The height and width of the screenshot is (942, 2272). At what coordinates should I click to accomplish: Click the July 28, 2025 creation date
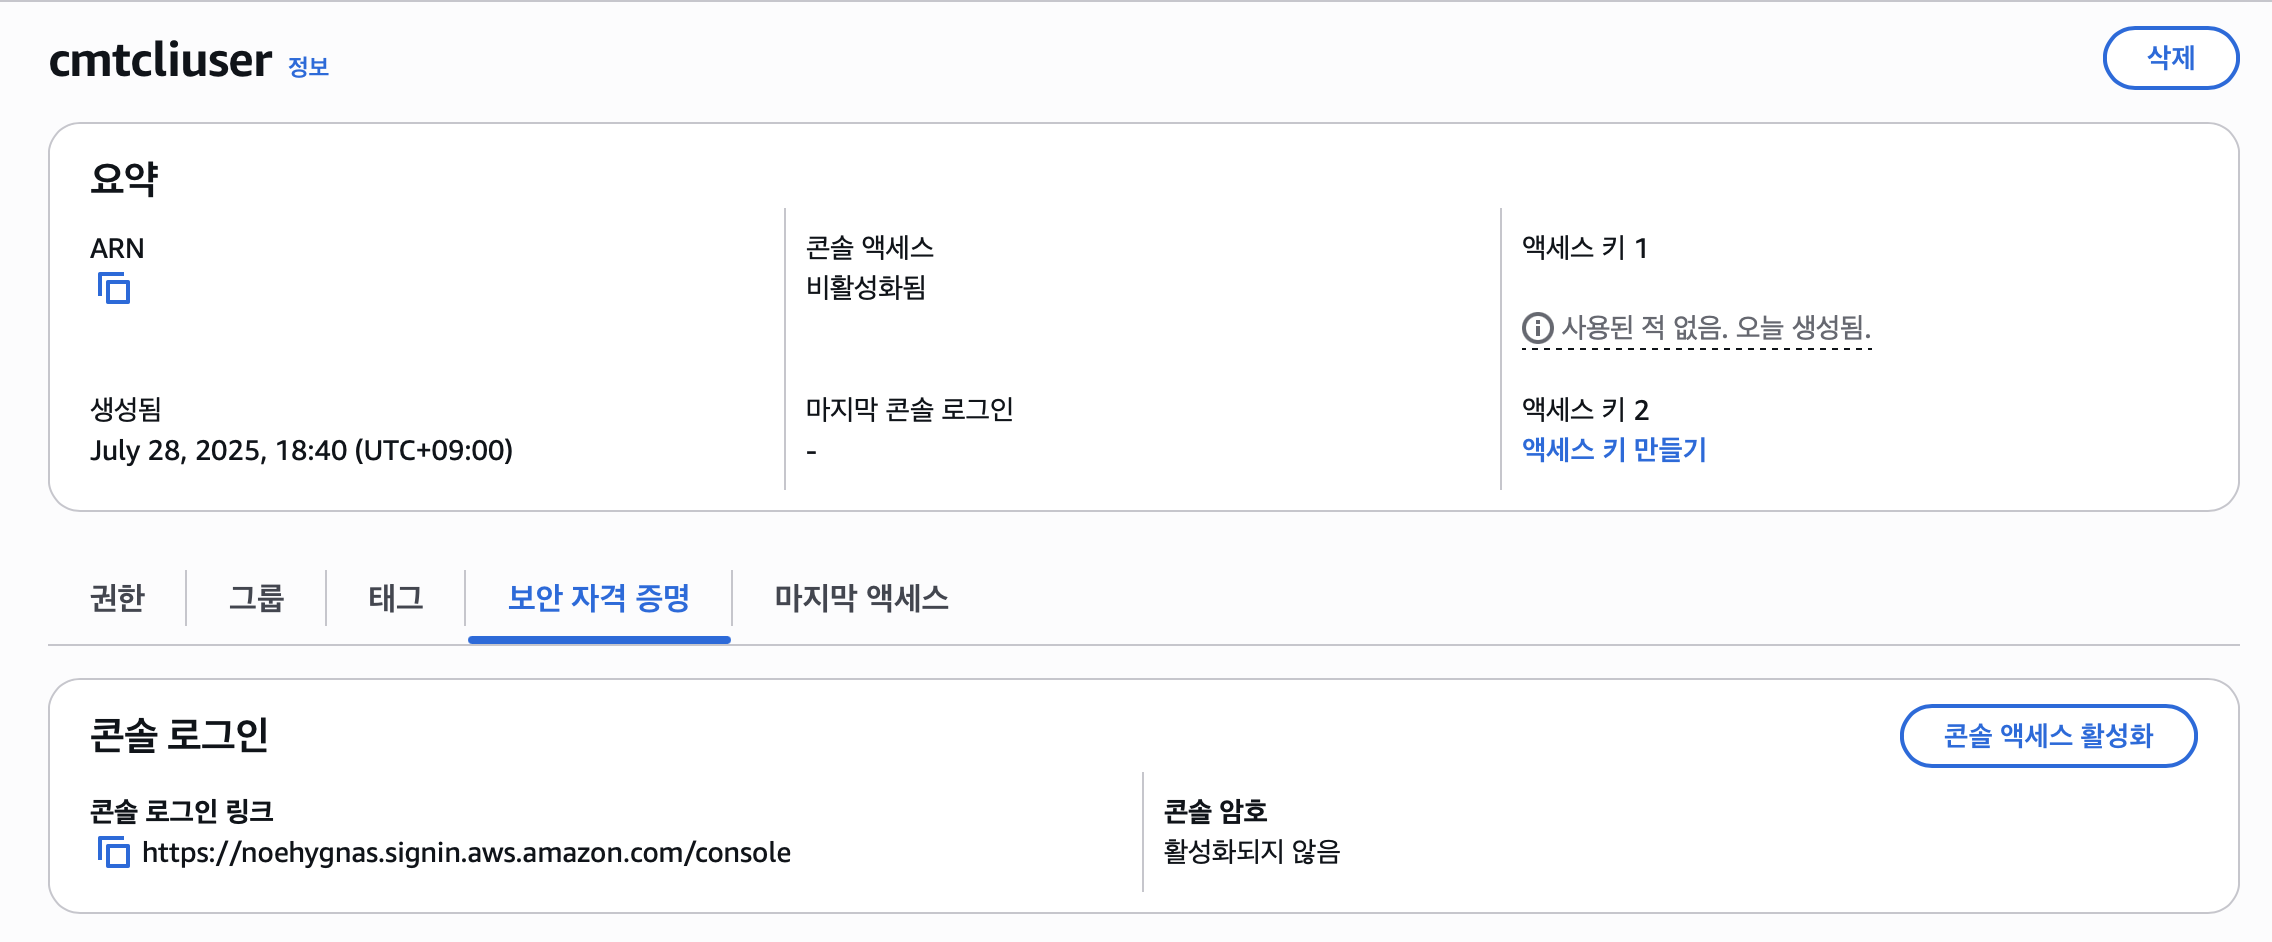coord(301,450)
